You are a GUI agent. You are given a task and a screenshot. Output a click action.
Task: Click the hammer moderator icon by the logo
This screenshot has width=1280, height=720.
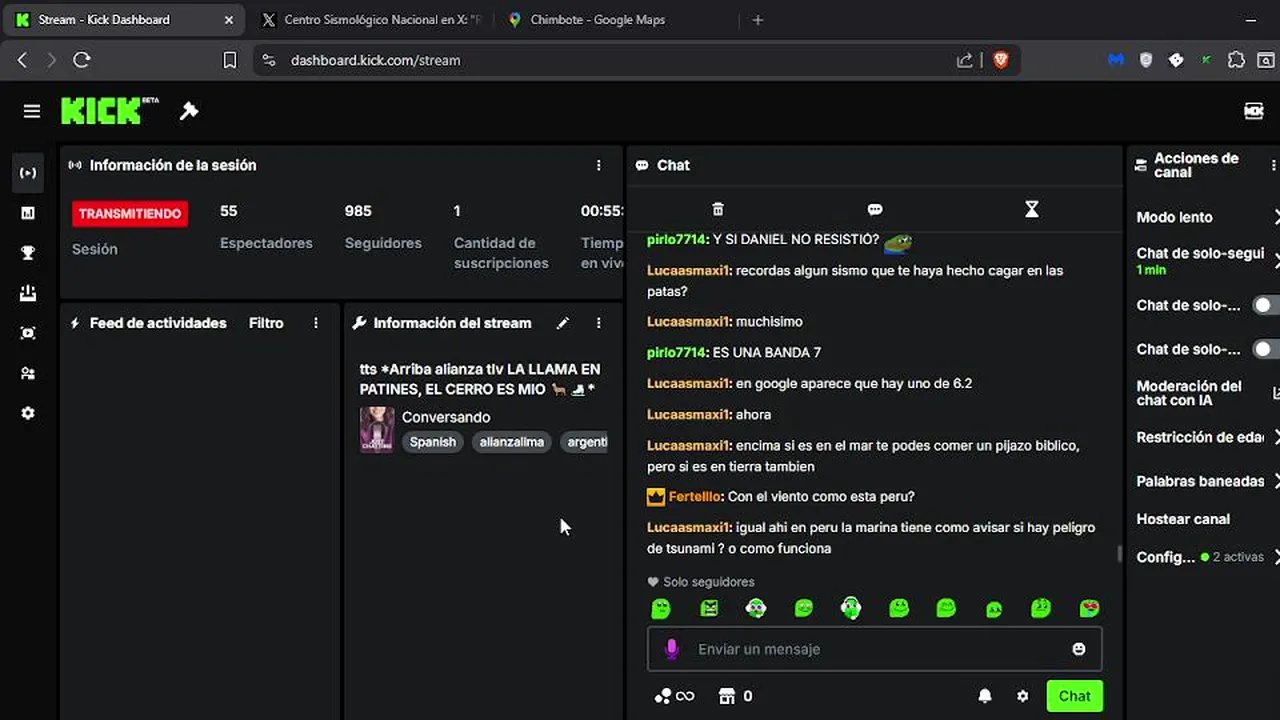coord(189,111)
